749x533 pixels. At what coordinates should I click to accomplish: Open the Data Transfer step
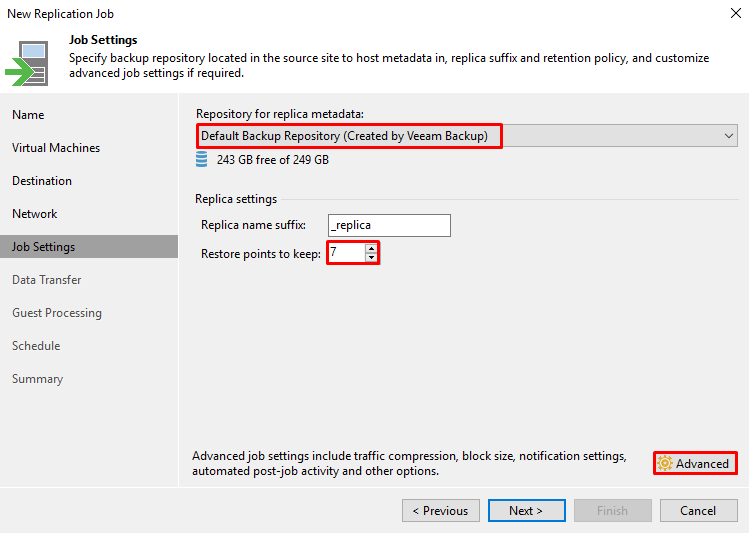[46, 280]
